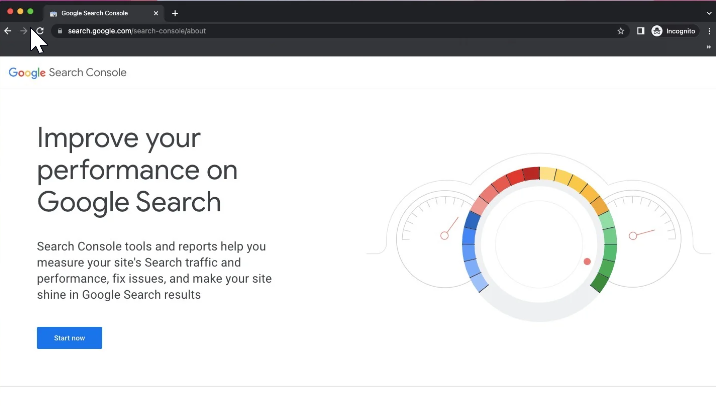Click the Start now button
716x406 pixels.
(69, 338)
